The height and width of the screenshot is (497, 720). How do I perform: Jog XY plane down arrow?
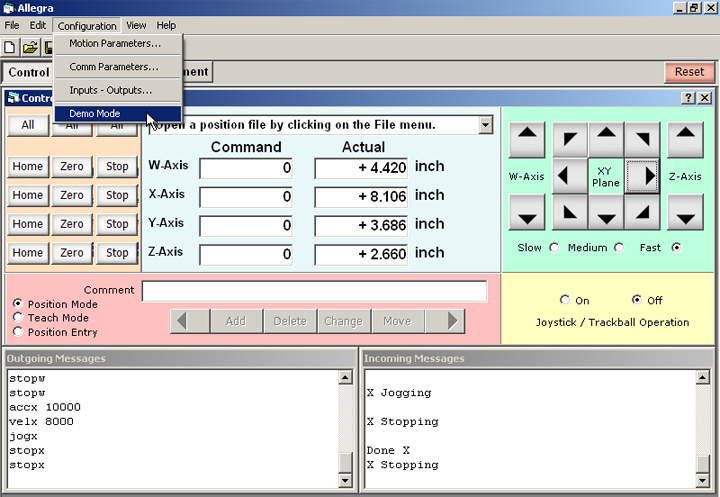click(x=606, y=212)
